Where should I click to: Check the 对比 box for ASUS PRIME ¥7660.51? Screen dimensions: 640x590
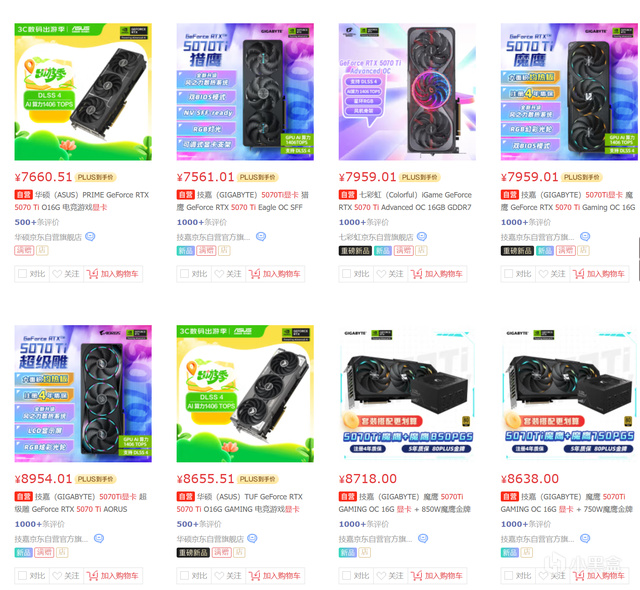click(x=22, y=274)
